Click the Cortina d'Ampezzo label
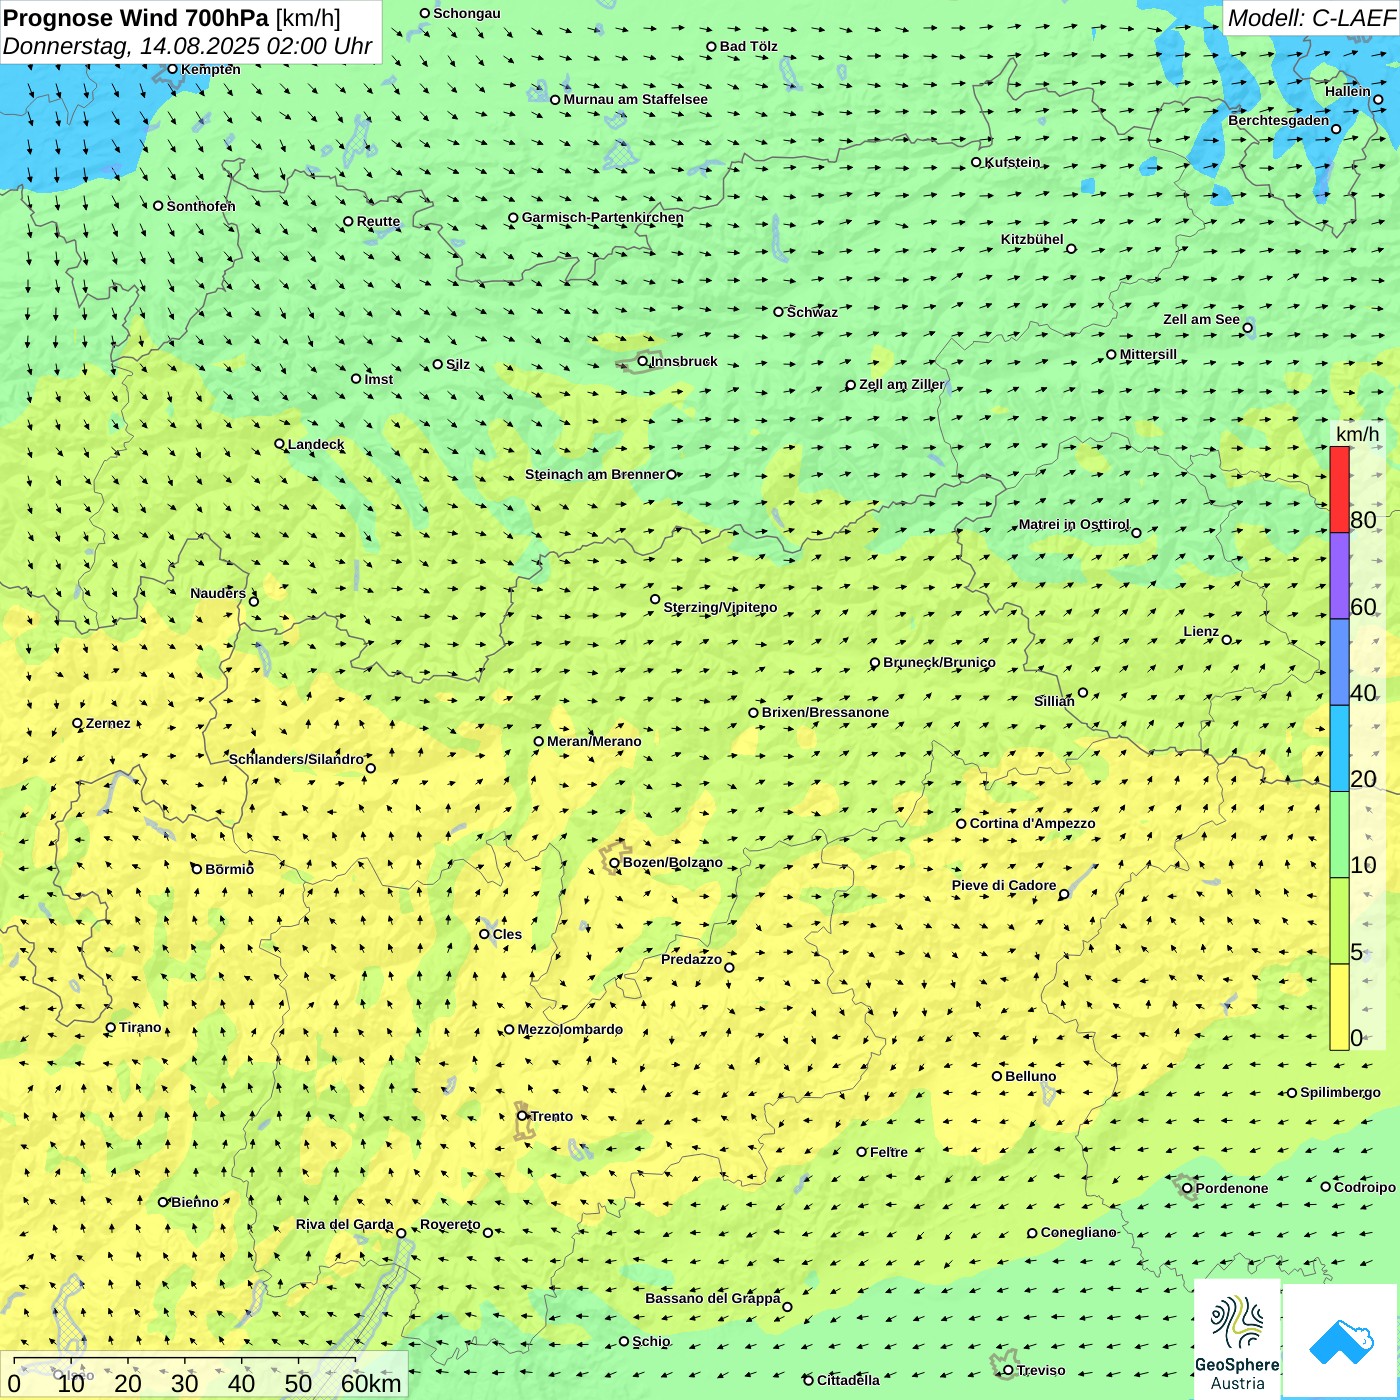 point(1032,823)
